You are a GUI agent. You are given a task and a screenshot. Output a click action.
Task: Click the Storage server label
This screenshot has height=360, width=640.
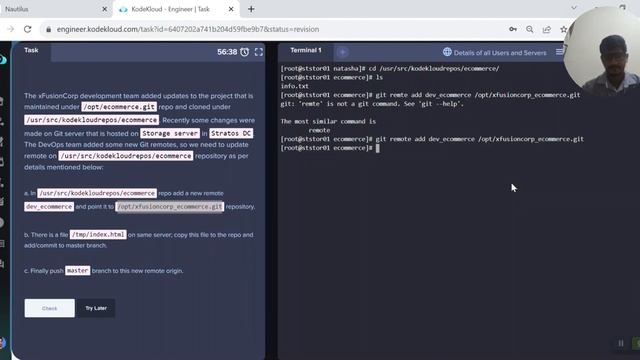tap(170, 133)
